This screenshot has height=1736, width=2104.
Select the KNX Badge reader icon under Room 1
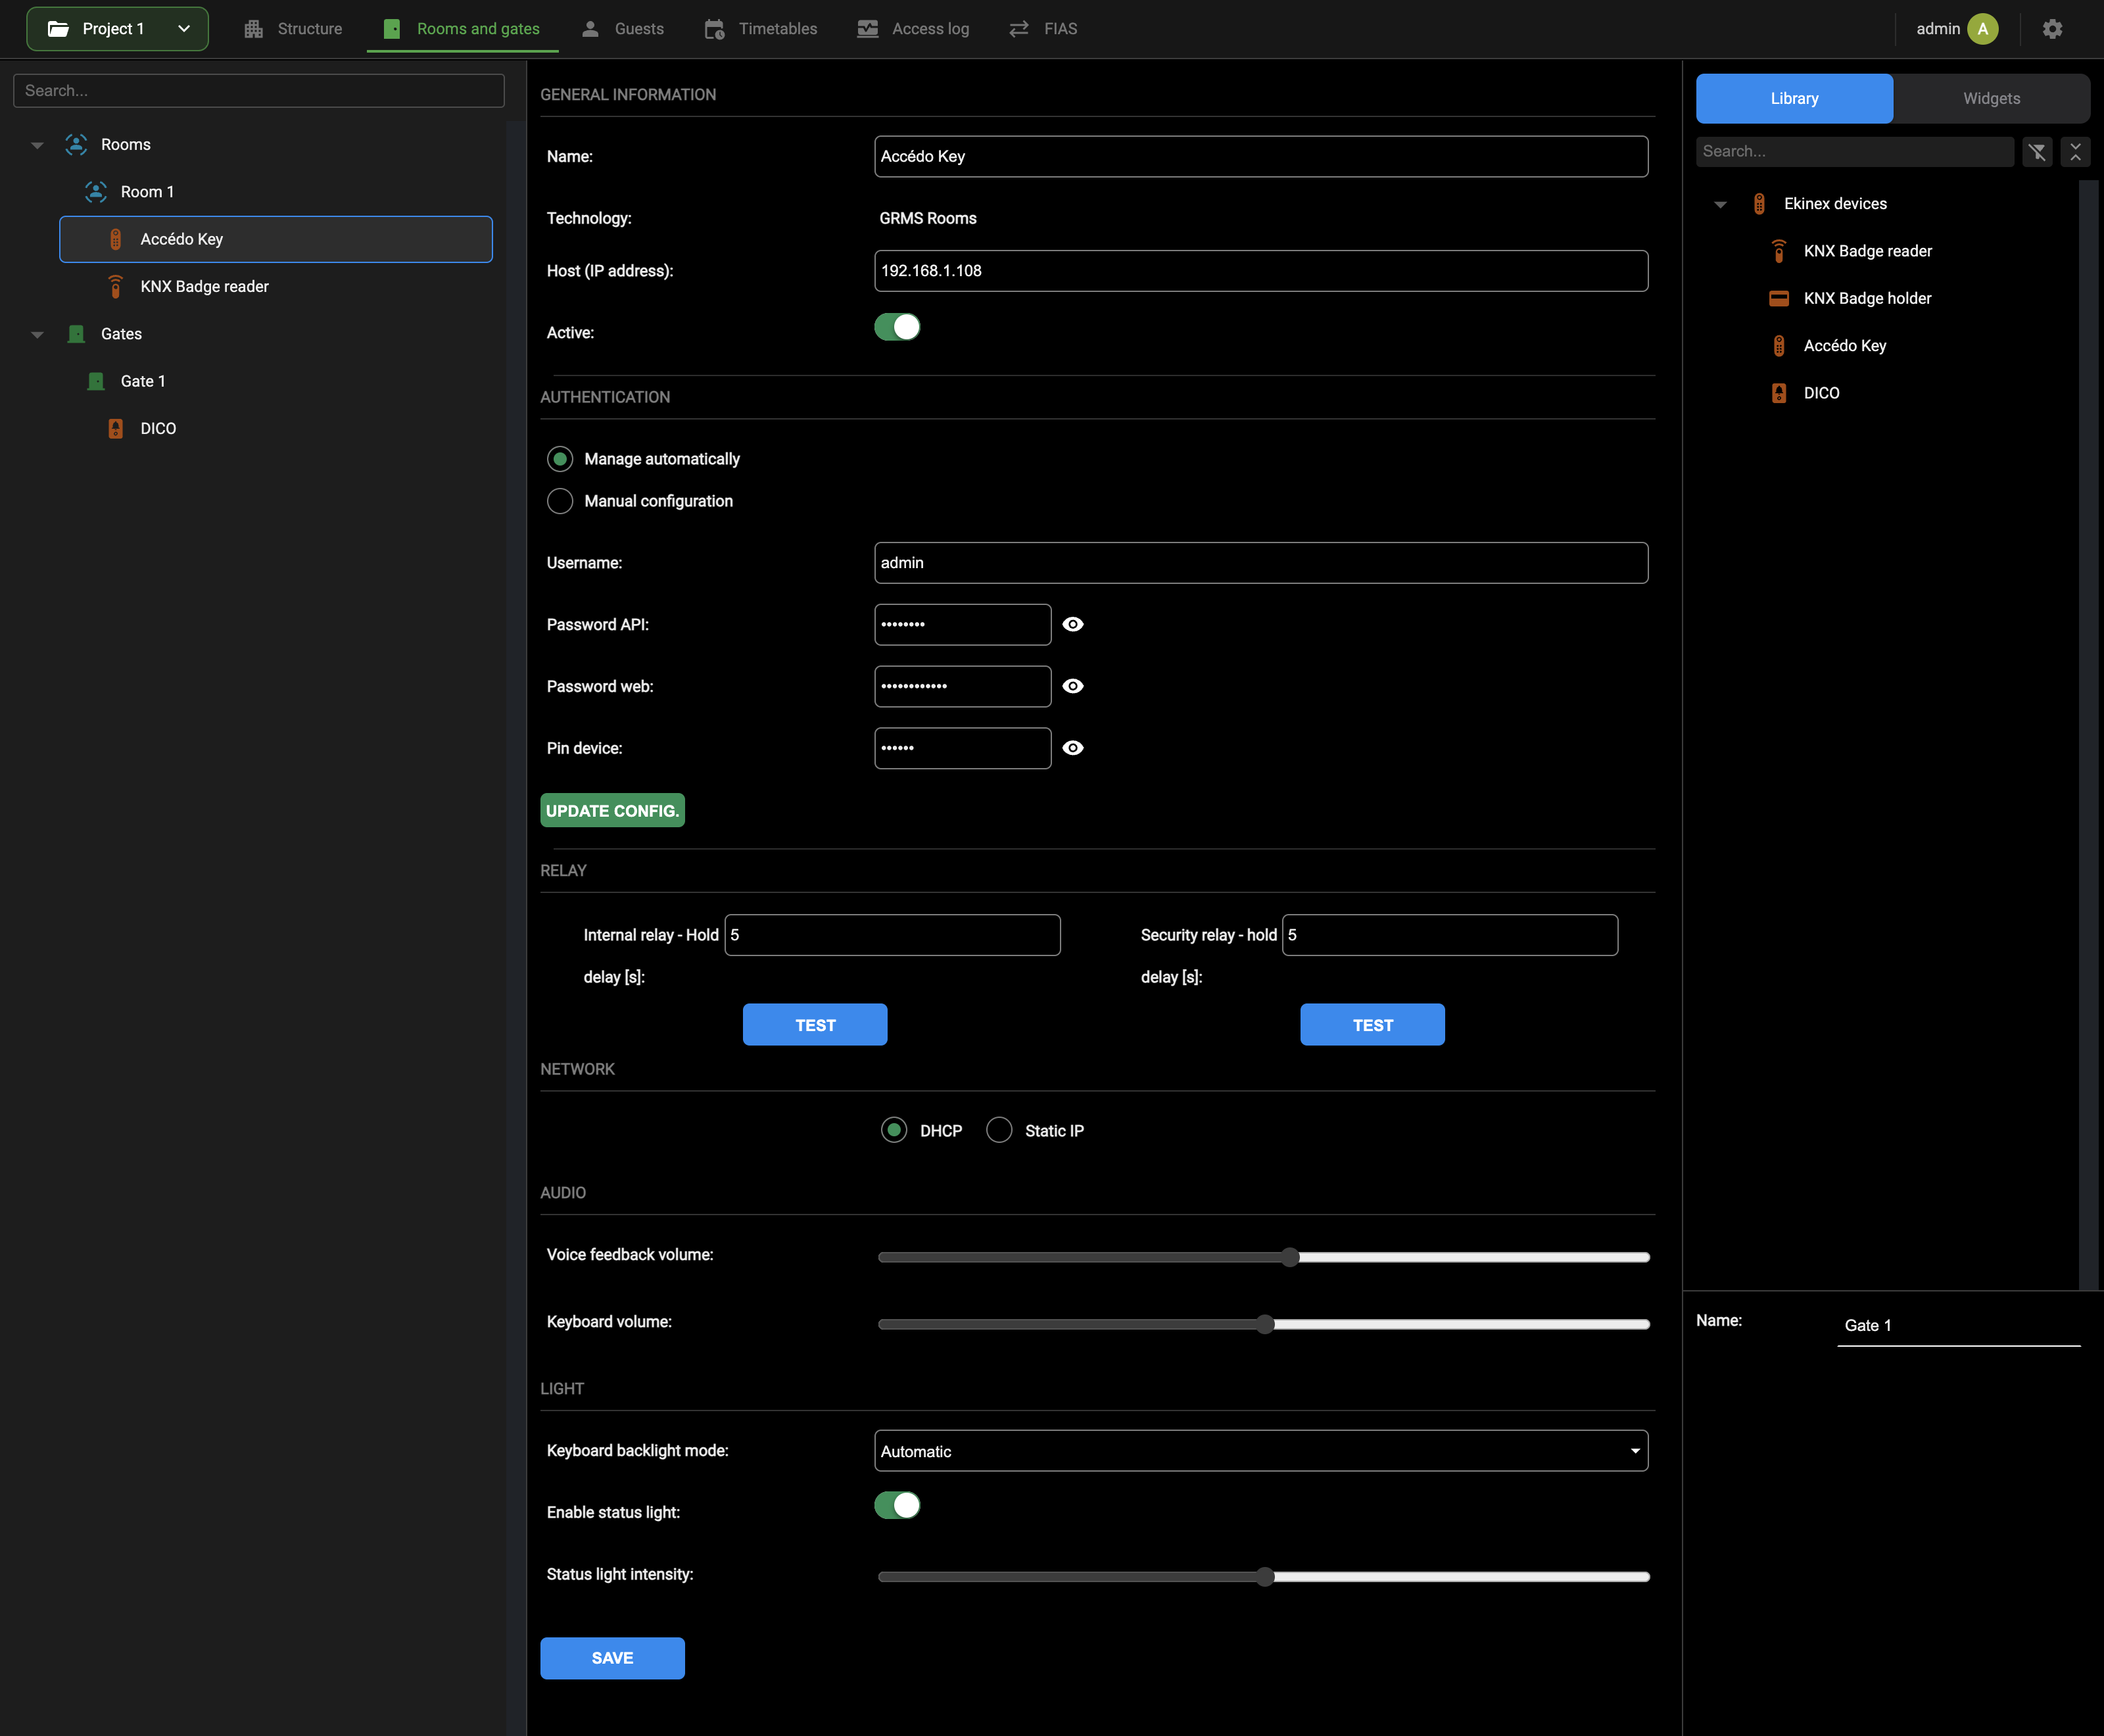[x=116, y=286]
